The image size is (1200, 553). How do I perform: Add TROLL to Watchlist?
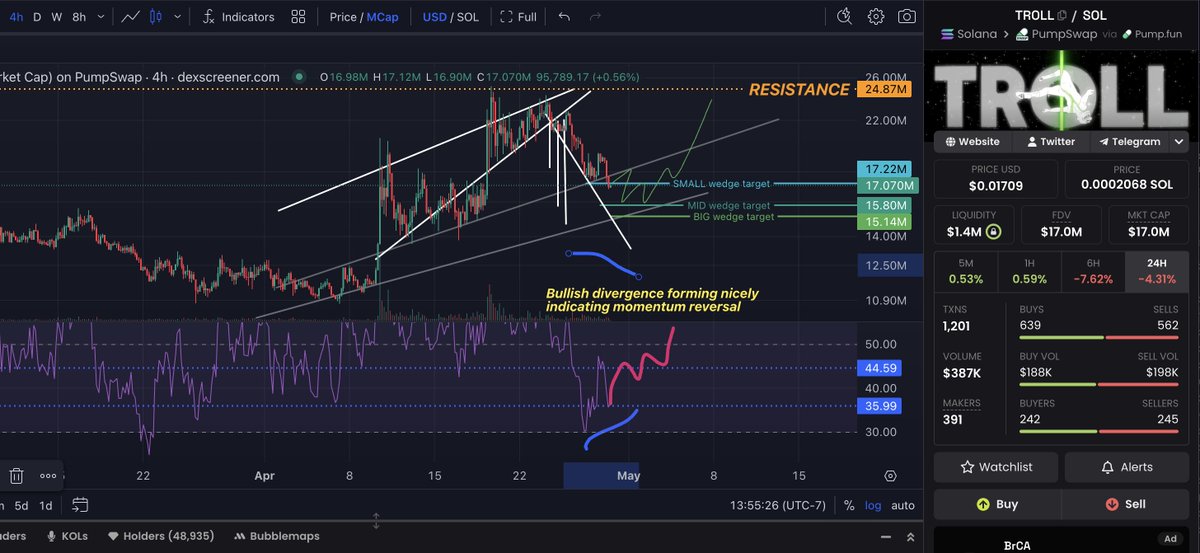click(x=996, y=466)
